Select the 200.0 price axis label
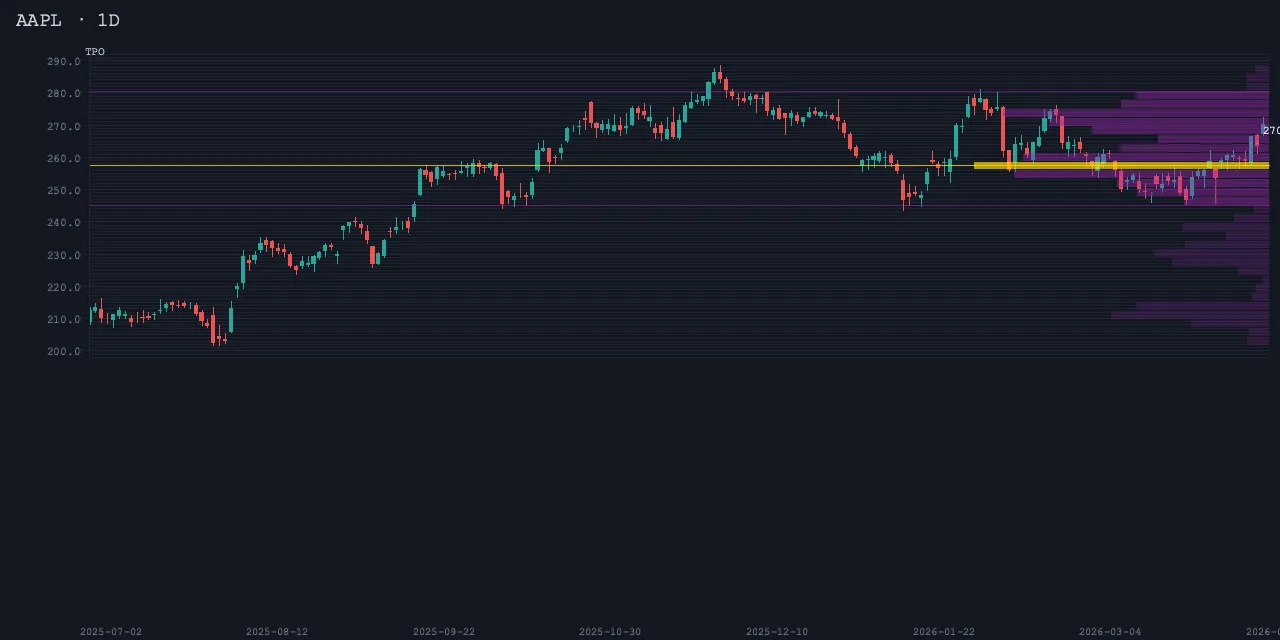 [x=63, y=352]
